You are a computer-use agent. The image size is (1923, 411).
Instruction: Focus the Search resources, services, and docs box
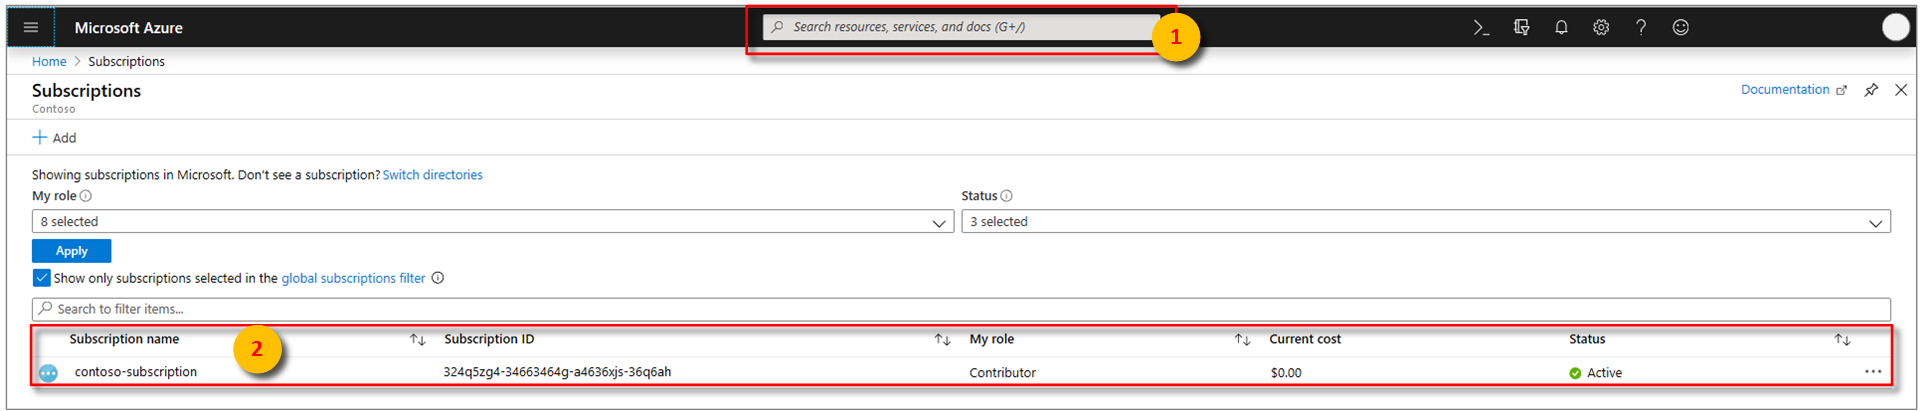point(960,27)
